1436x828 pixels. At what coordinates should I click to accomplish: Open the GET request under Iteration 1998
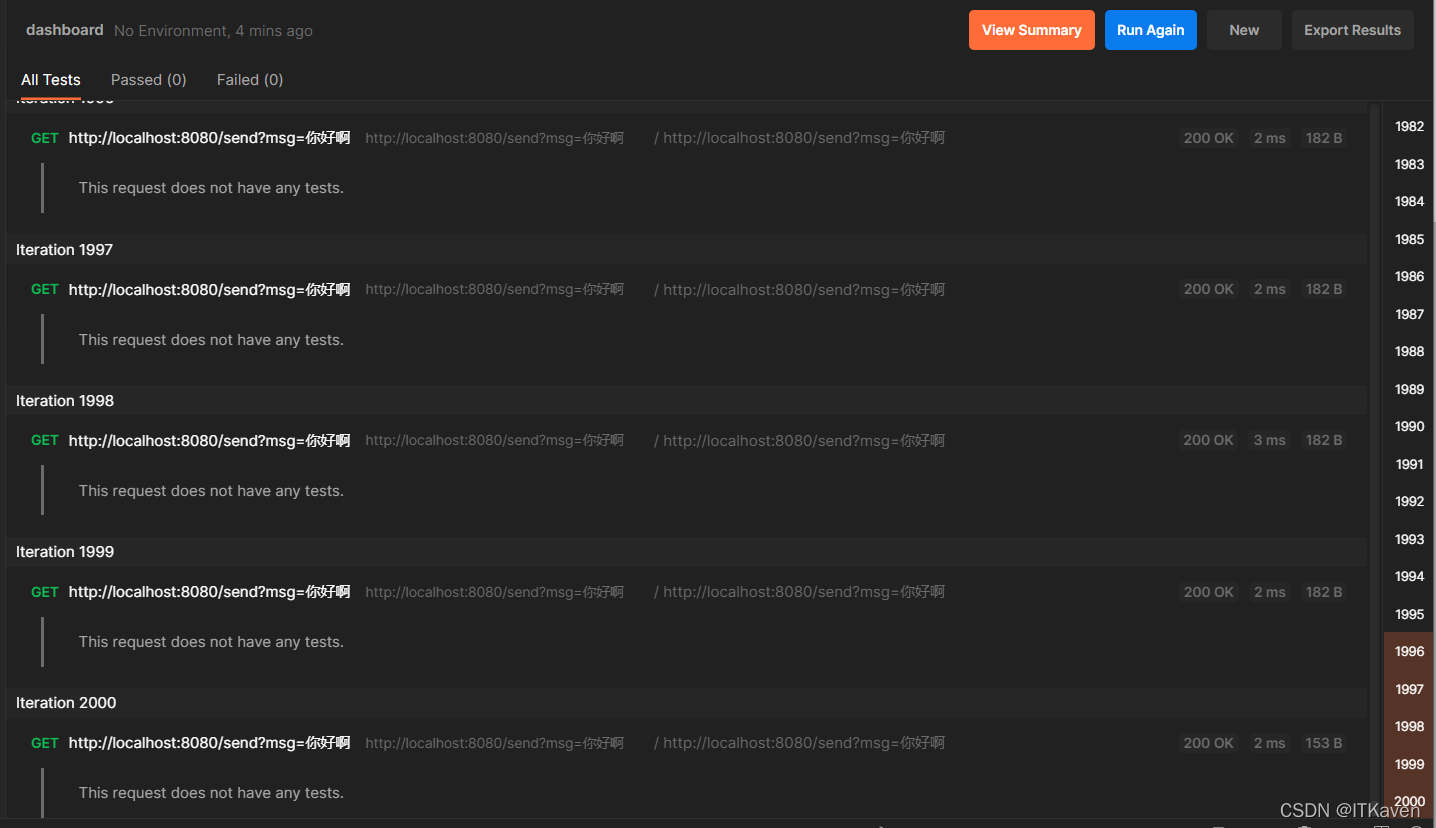(x=209, y=440)
